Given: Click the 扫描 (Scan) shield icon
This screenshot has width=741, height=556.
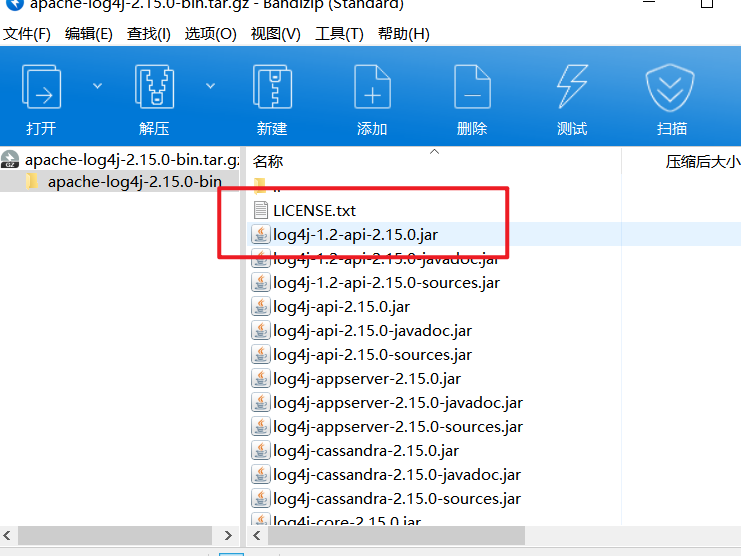Looking at the screenshot, I should tap(670, 88).
